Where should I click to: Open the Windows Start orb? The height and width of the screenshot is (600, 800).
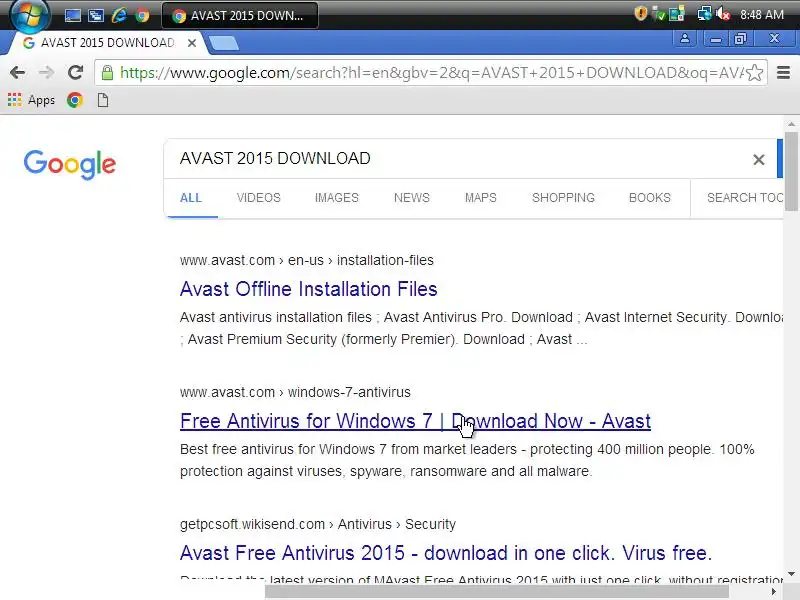[30, 14]
